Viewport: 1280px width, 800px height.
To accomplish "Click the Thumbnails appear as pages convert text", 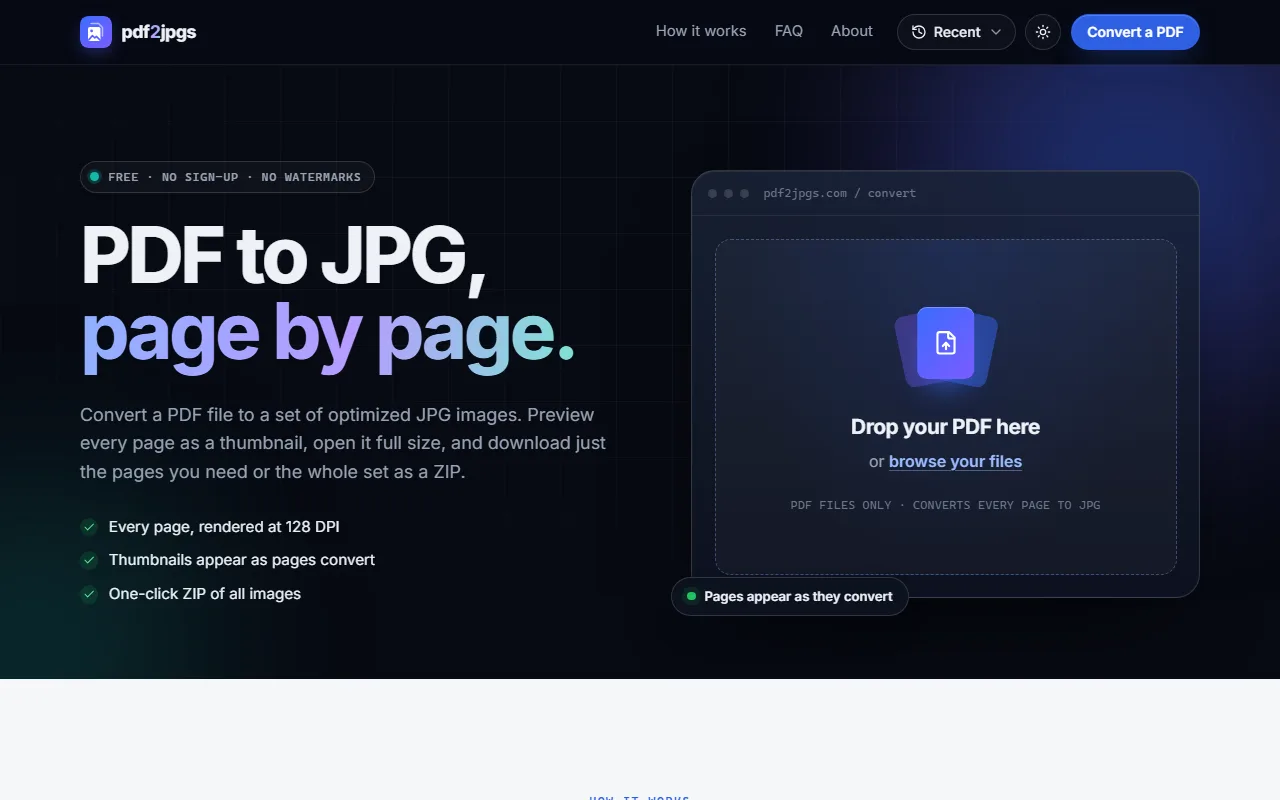I will point(242,560).
